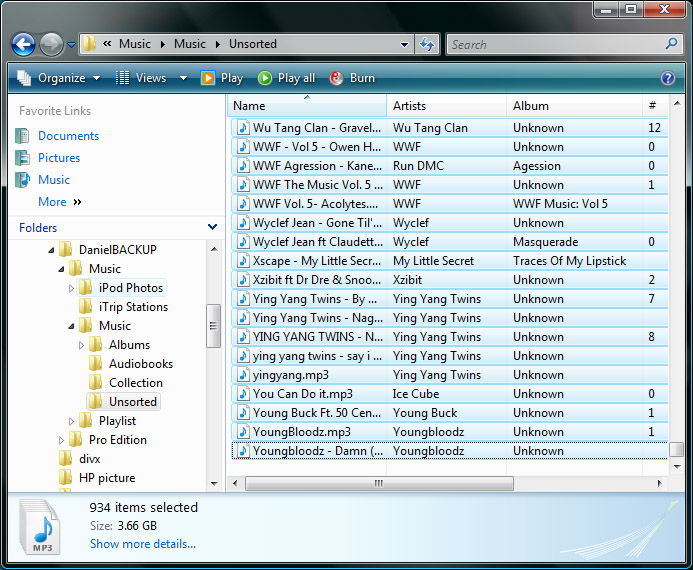Select the divx folder
The image size is (693, 570).
click(x=90, y=459)
